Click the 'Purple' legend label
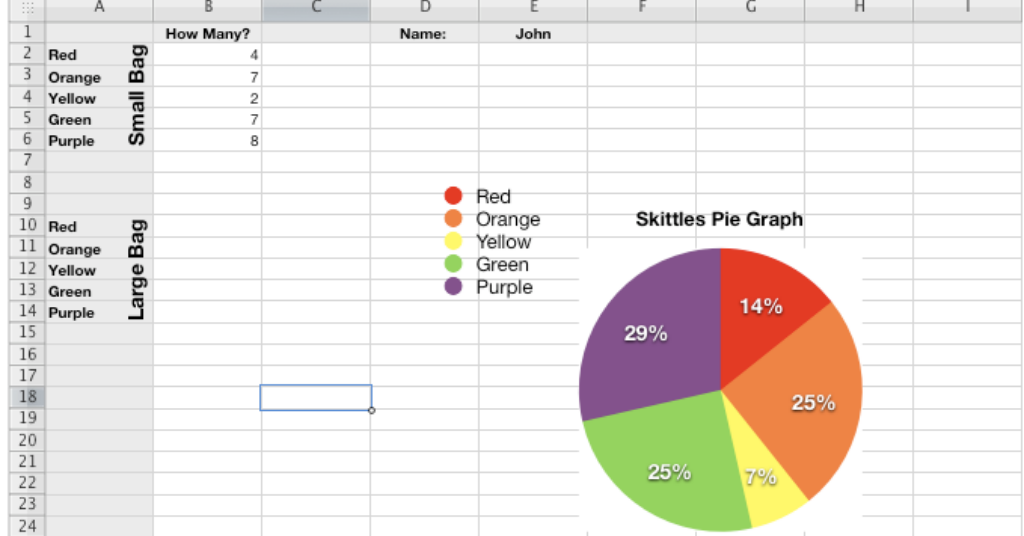Image resolution: width=1024 pixels, height=536 pixels. (504, 287)
